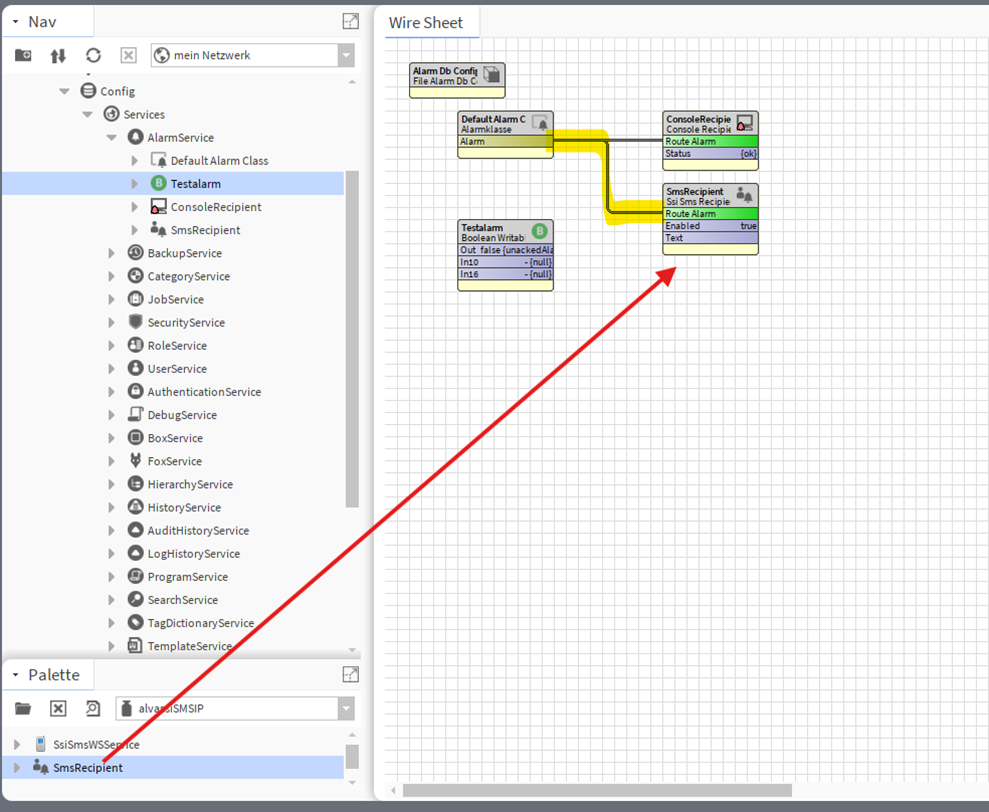Expand the Default Alarm Class node
This screenshot has width=989, height=812.
(134, 161)
